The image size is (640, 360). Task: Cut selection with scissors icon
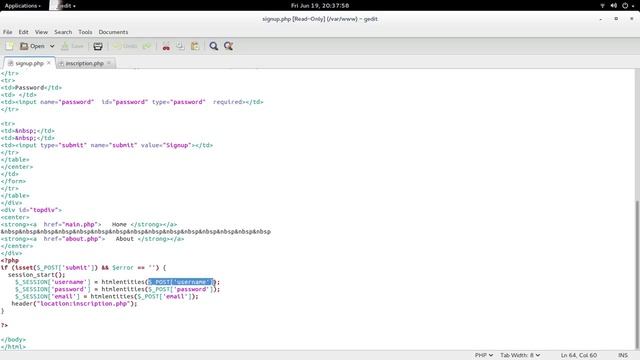(166, 46)
